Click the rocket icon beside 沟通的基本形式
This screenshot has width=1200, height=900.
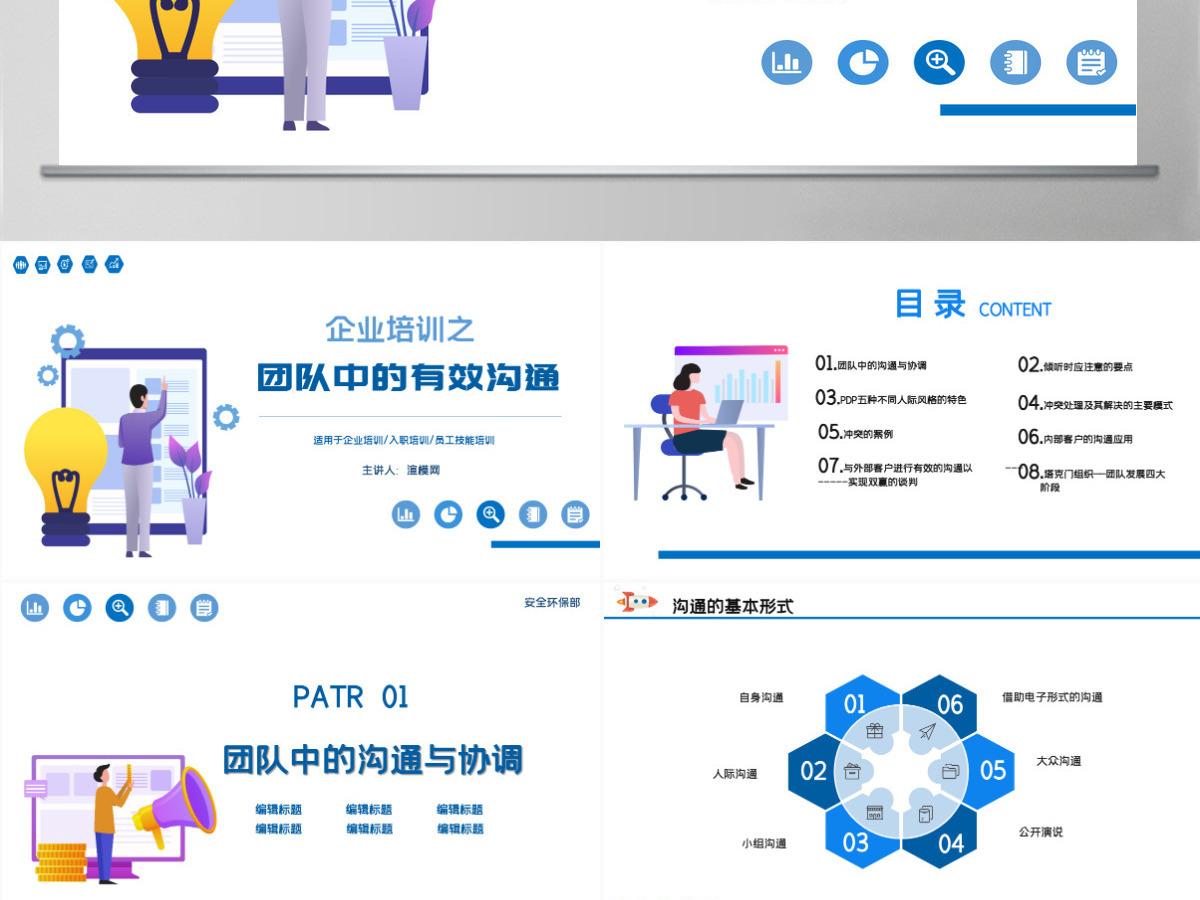(x=637, y=601)
